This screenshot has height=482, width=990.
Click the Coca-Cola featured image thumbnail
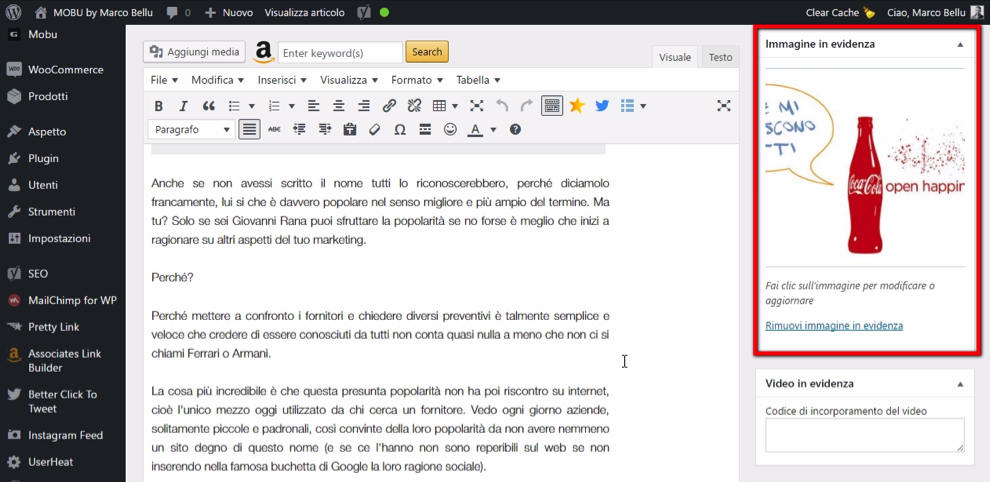point(865,167)
